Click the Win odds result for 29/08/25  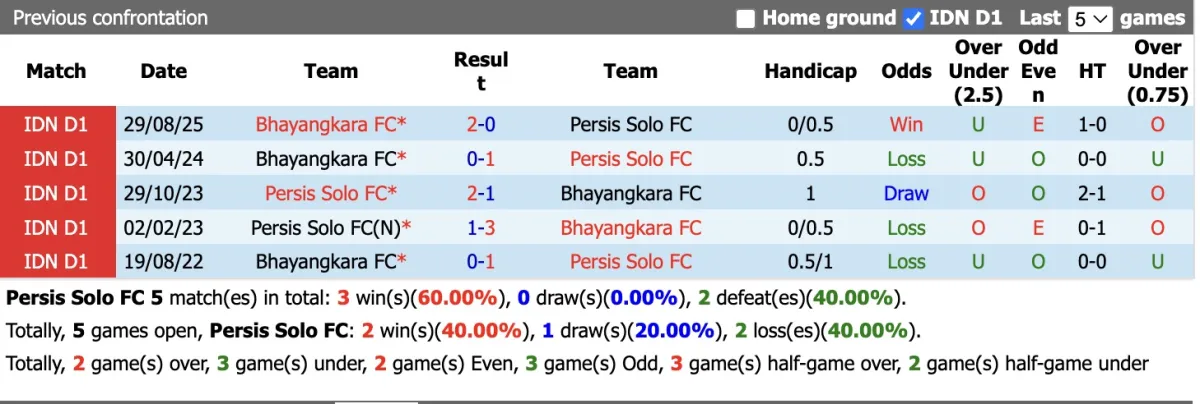(x=906, y=125)
